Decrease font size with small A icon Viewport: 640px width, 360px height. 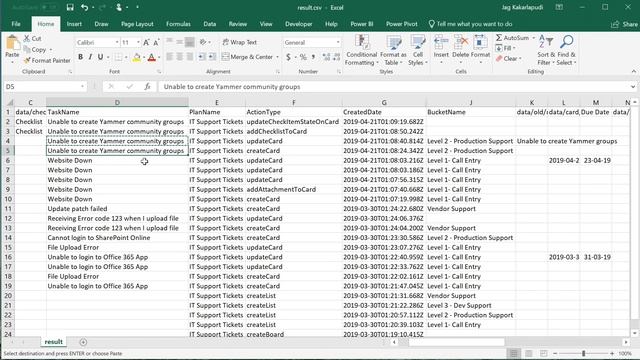[x=156, y=42]
